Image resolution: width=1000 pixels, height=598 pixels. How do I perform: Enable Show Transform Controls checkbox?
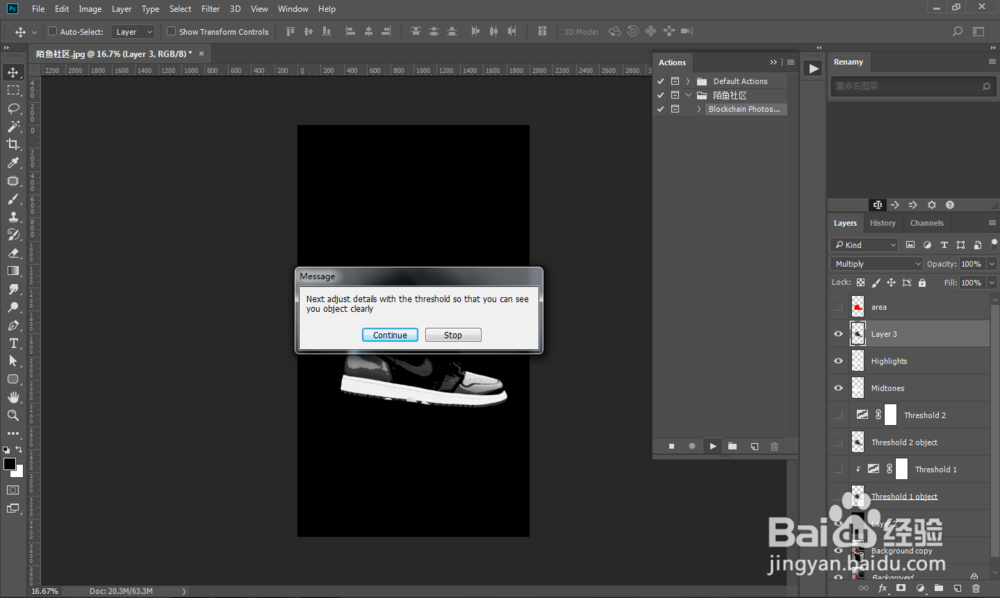(x=171, y=31)
